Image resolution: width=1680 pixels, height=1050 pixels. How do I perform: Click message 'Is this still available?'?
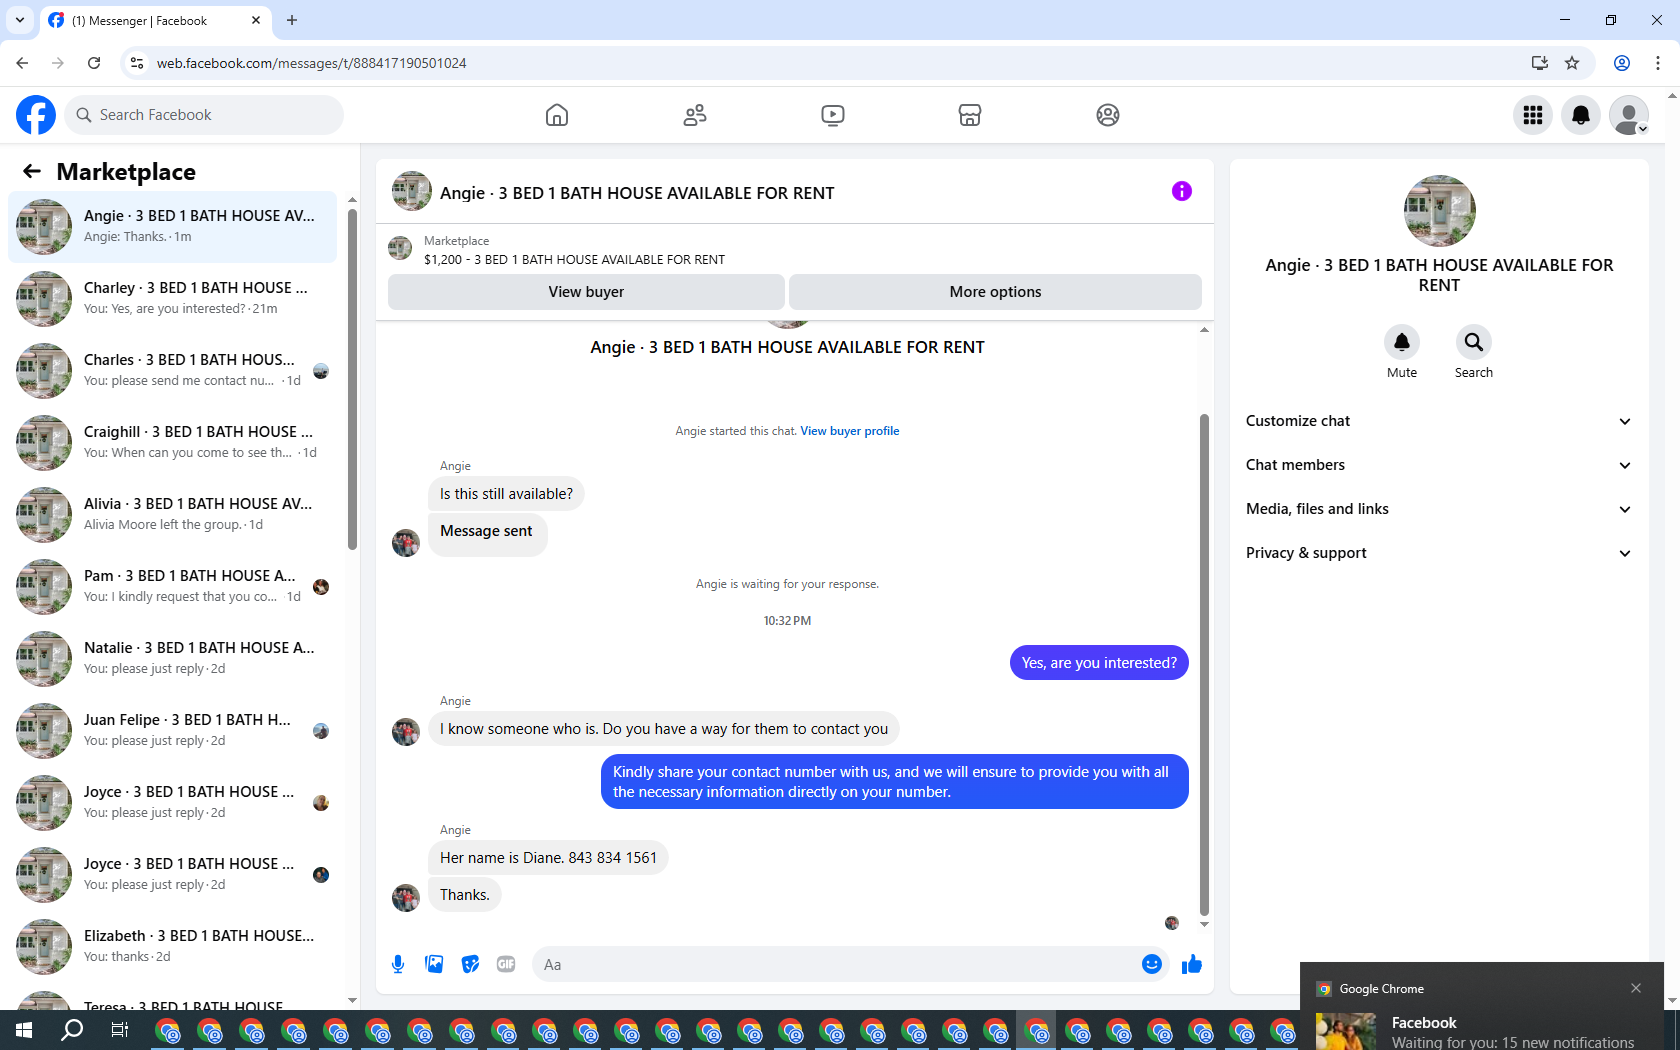pos(506,494)
